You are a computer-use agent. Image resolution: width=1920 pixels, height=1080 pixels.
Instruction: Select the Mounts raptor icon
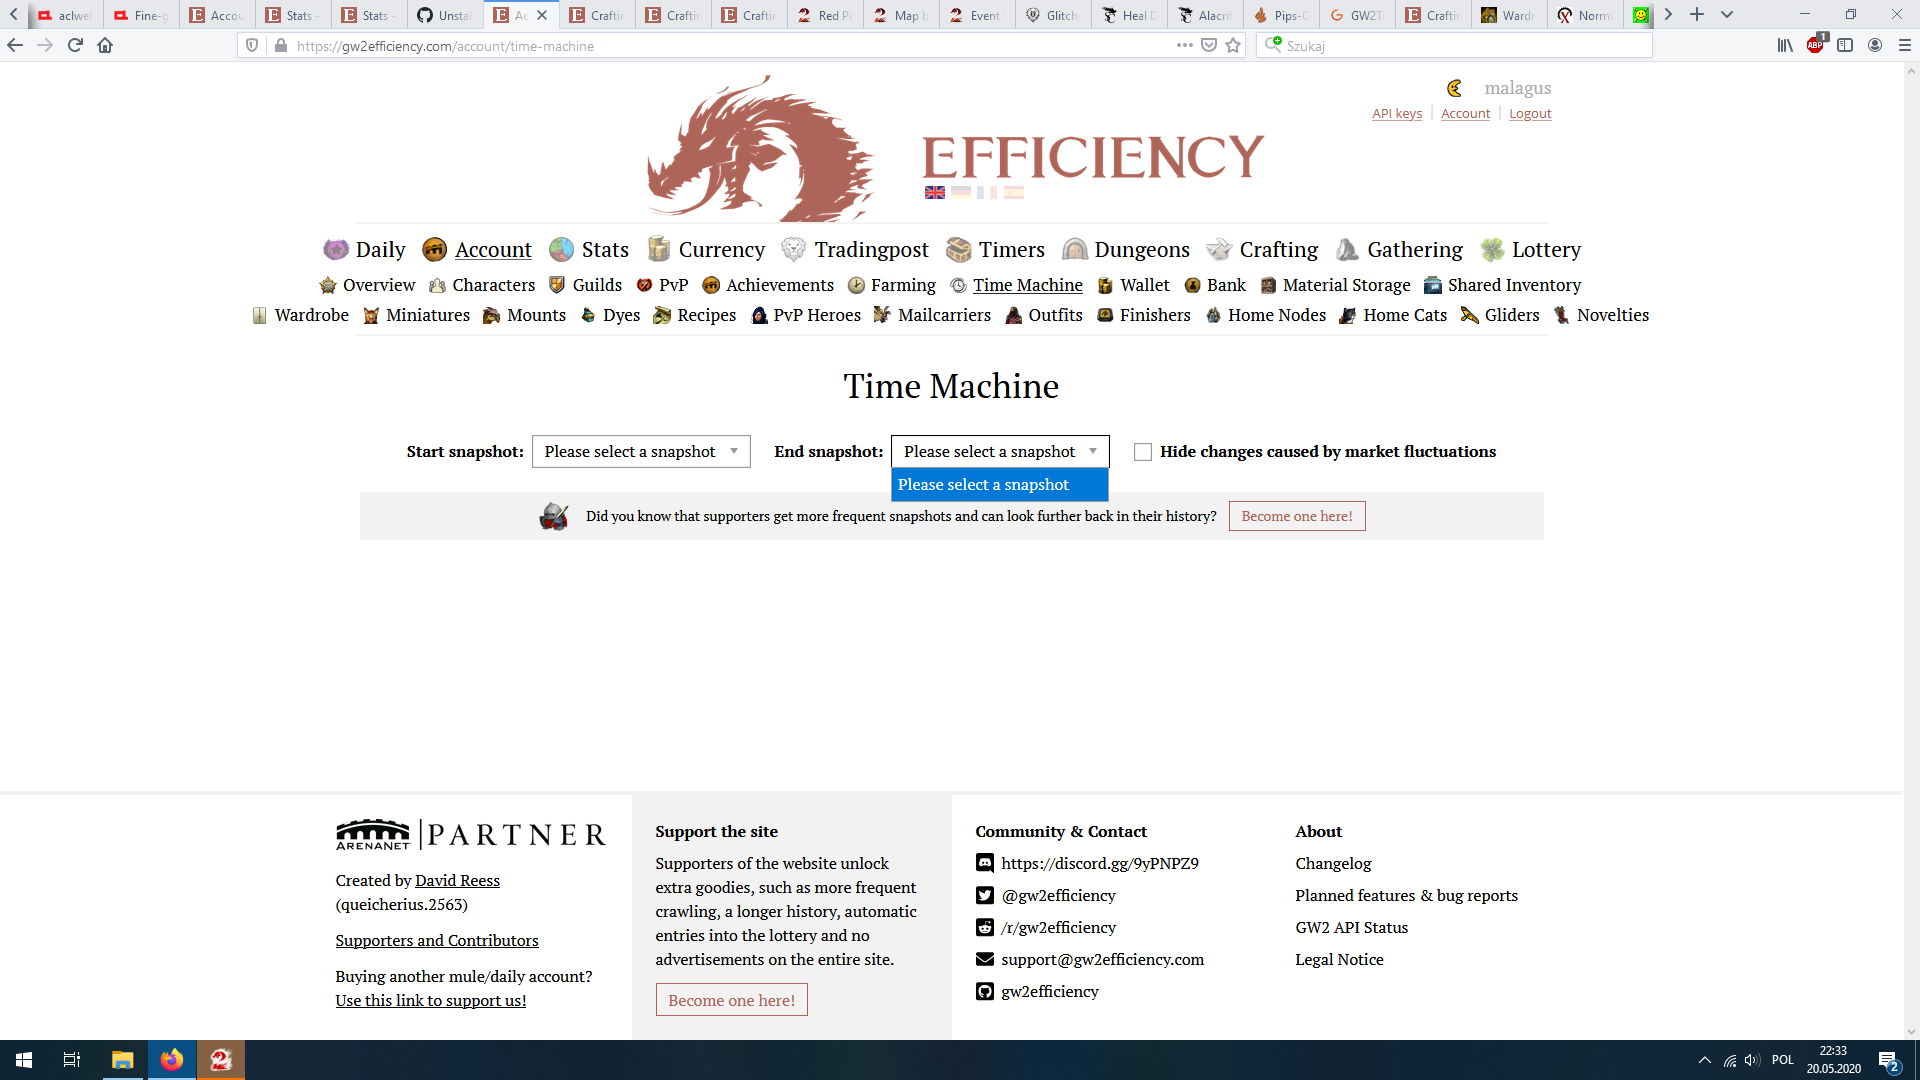tap(491, 315)
